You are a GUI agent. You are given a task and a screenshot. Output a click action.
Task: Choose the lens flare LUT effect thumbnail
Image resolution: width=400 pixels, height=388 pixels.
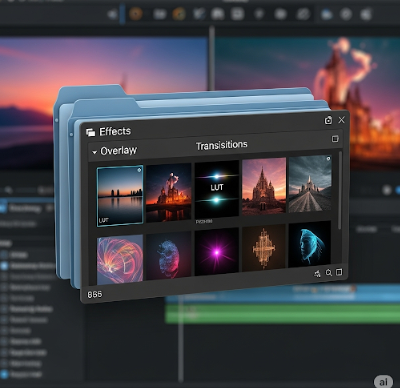(x=217, y=189)
